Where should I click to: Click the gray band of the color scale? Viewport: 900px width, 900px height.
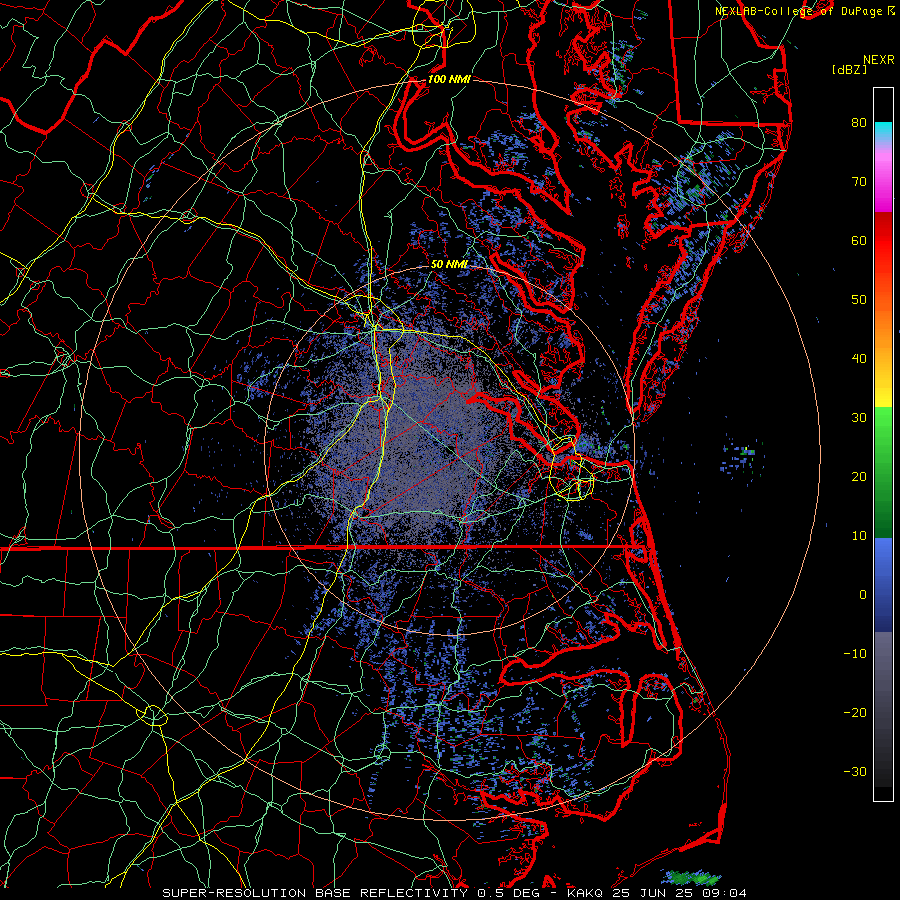click(x=883, y=709)
